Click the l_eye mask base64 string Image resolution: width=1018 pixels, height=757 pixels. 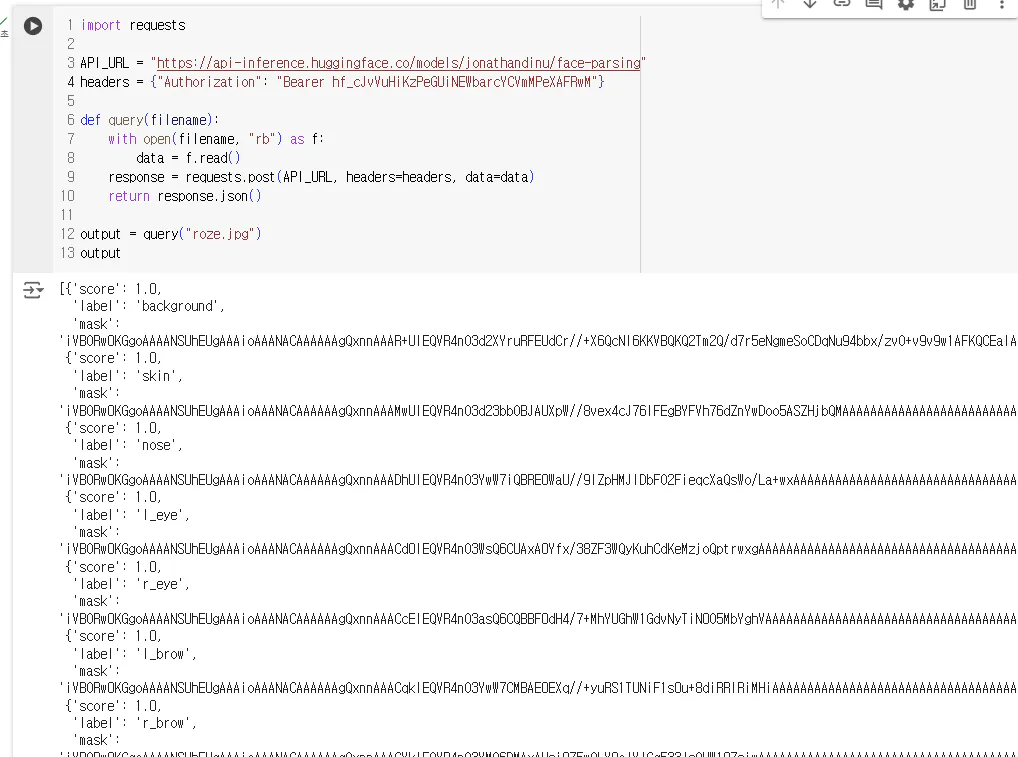click(538, 549)
